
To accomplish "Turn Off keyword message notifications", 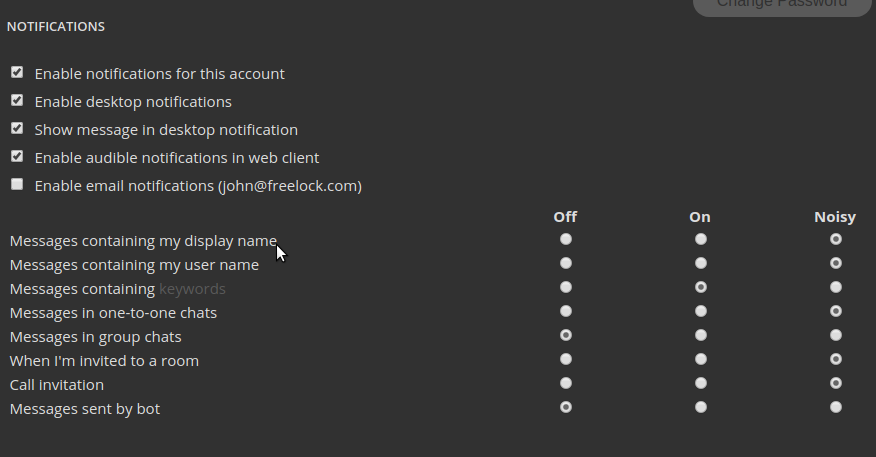I will pos(566,288).
